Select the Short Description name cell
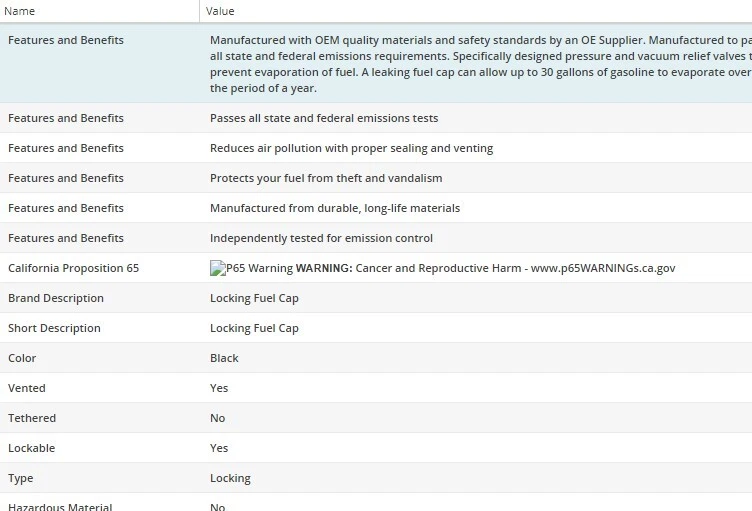Screen dimensions: 752x511 [54, 328]
